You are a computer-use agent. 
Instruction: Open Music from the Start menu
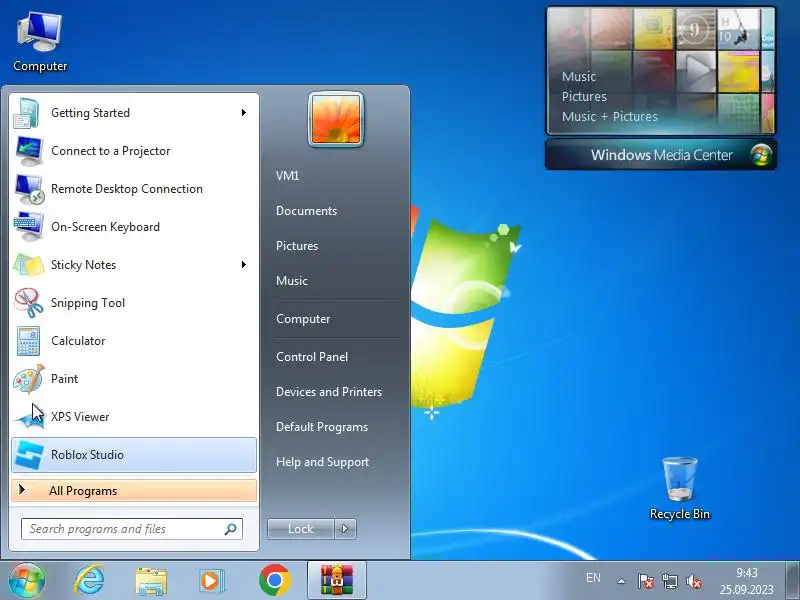point(292,281)
